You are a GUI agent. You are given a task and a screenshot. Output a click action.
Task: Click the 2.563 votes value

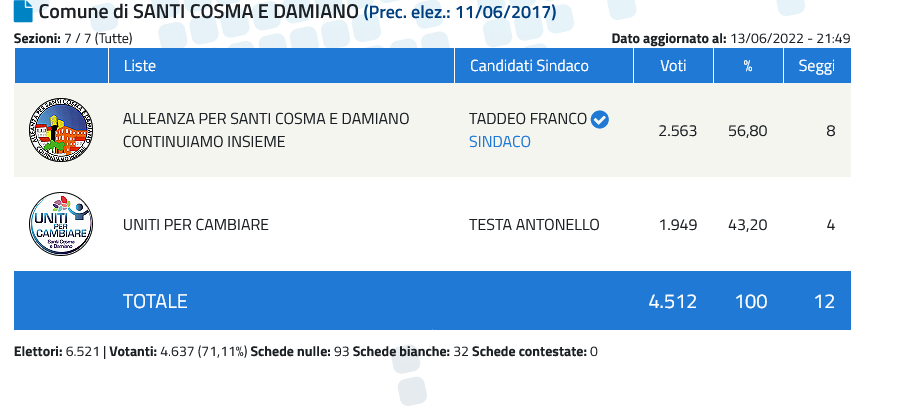(677, 131)
